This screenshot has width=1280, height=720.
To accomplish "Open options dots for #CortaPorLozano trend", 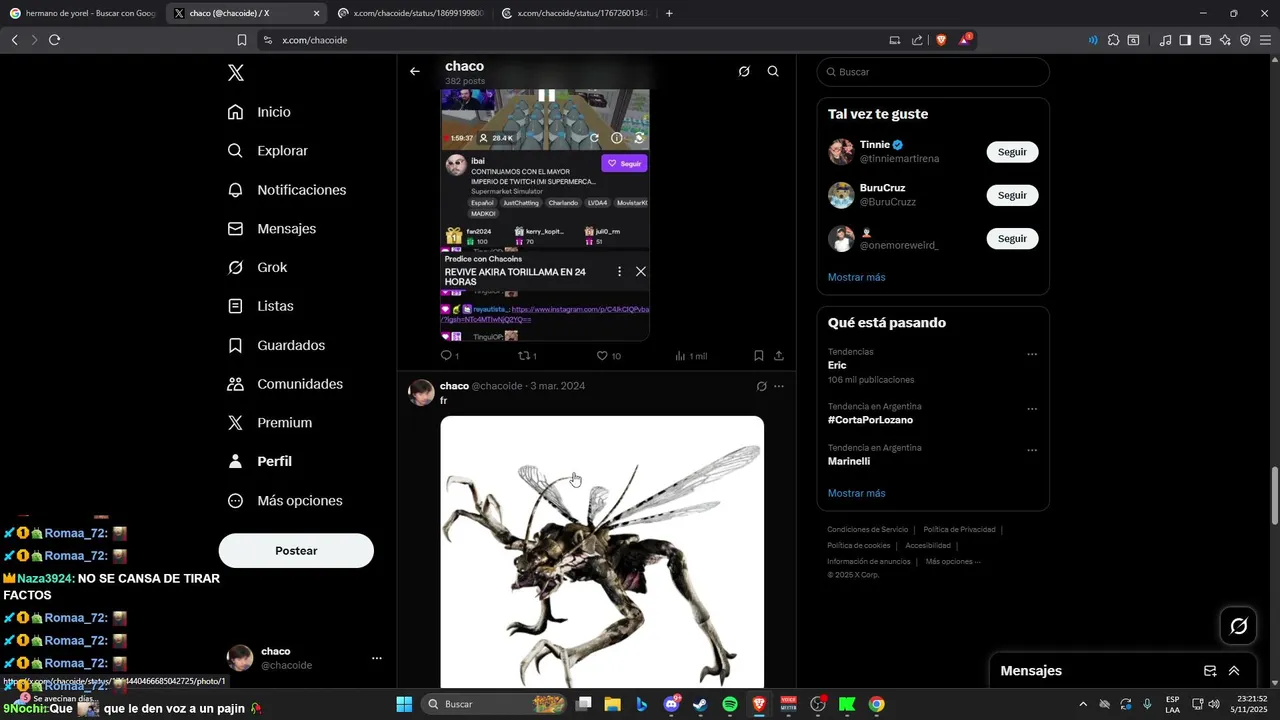I will click(1032, 409).
